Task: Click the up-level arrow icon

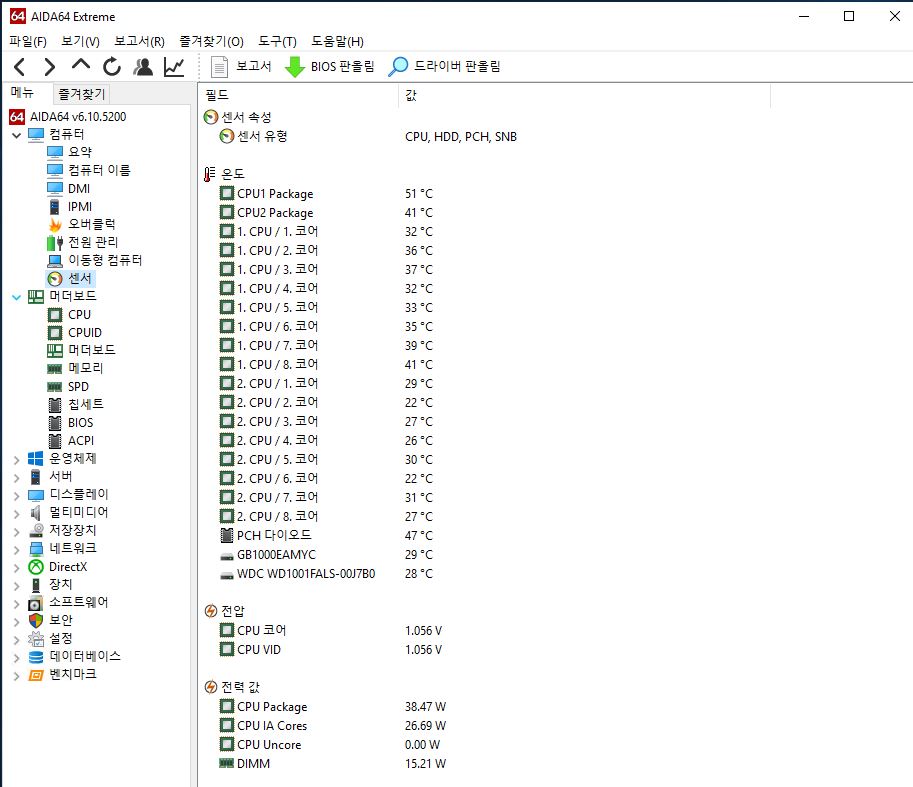Action: coord(80,65)
